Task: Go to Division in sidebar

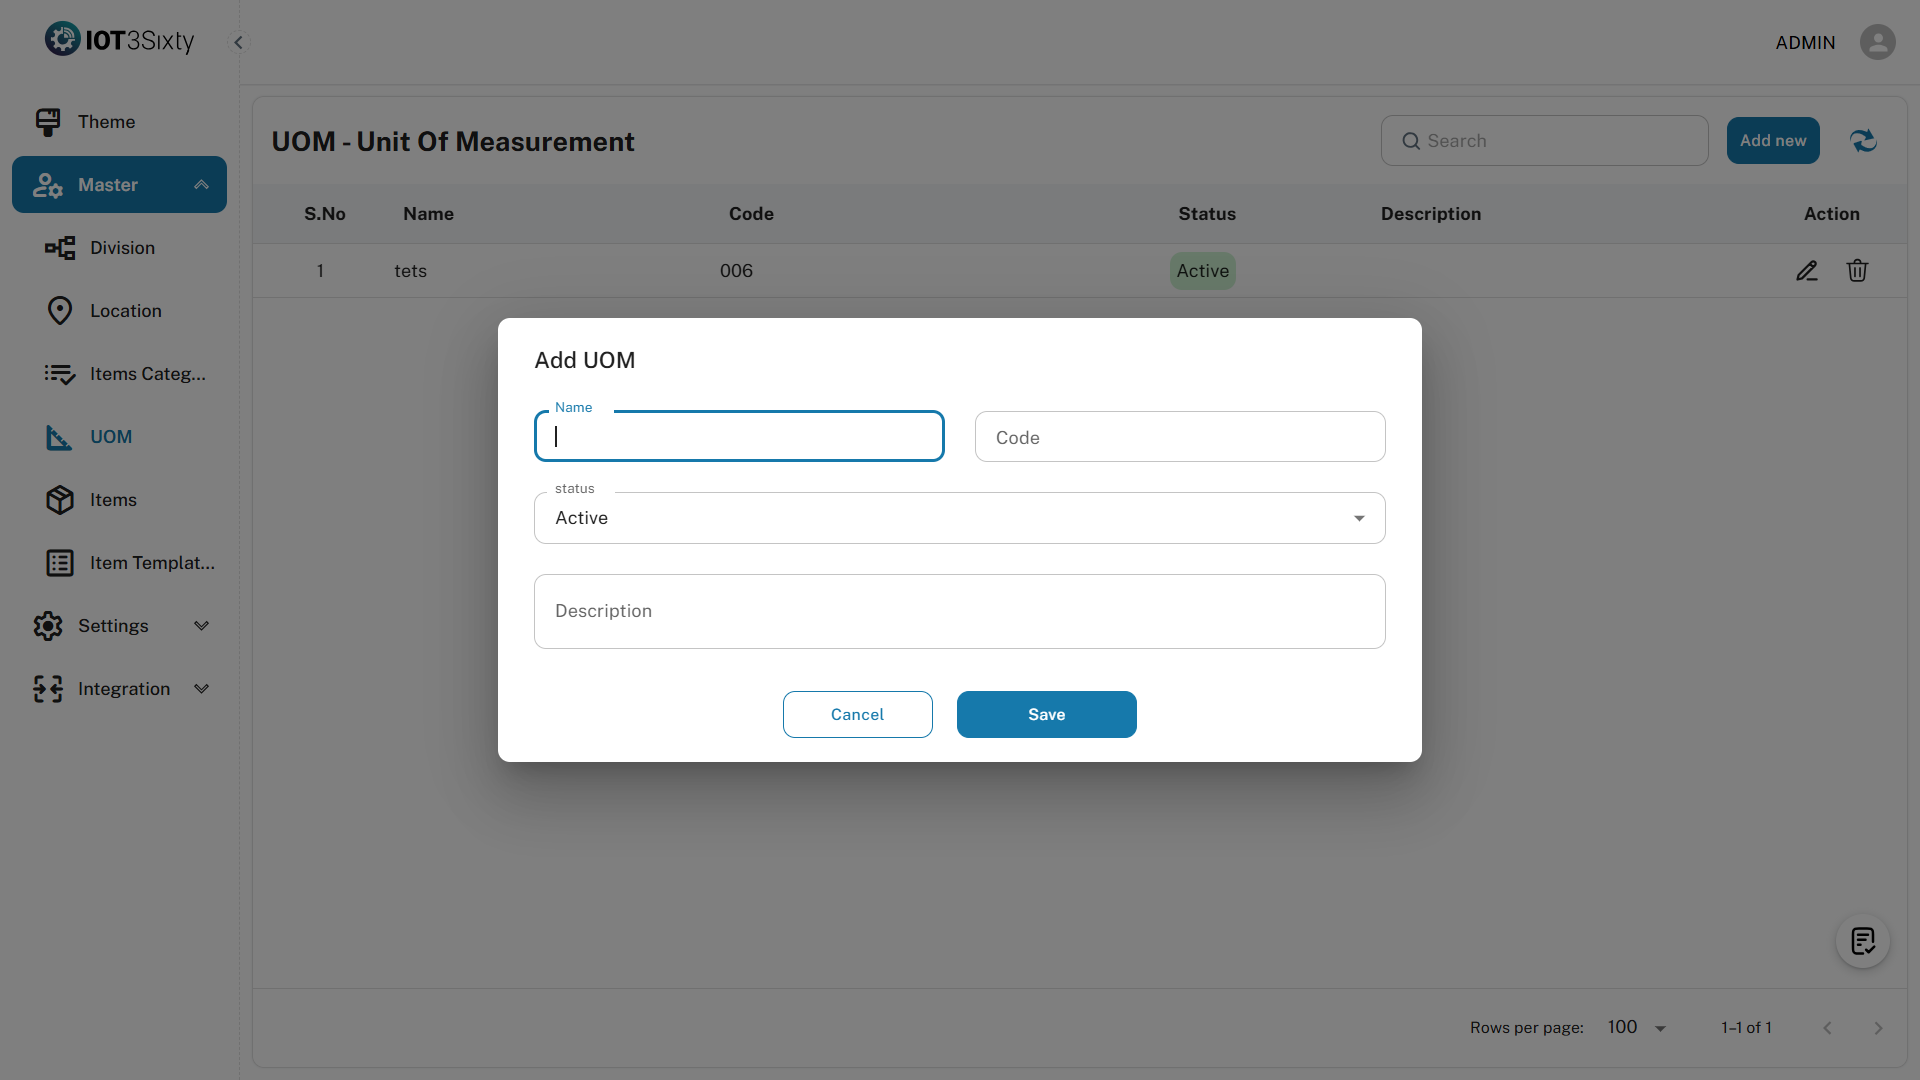Action: click(122, 248)
